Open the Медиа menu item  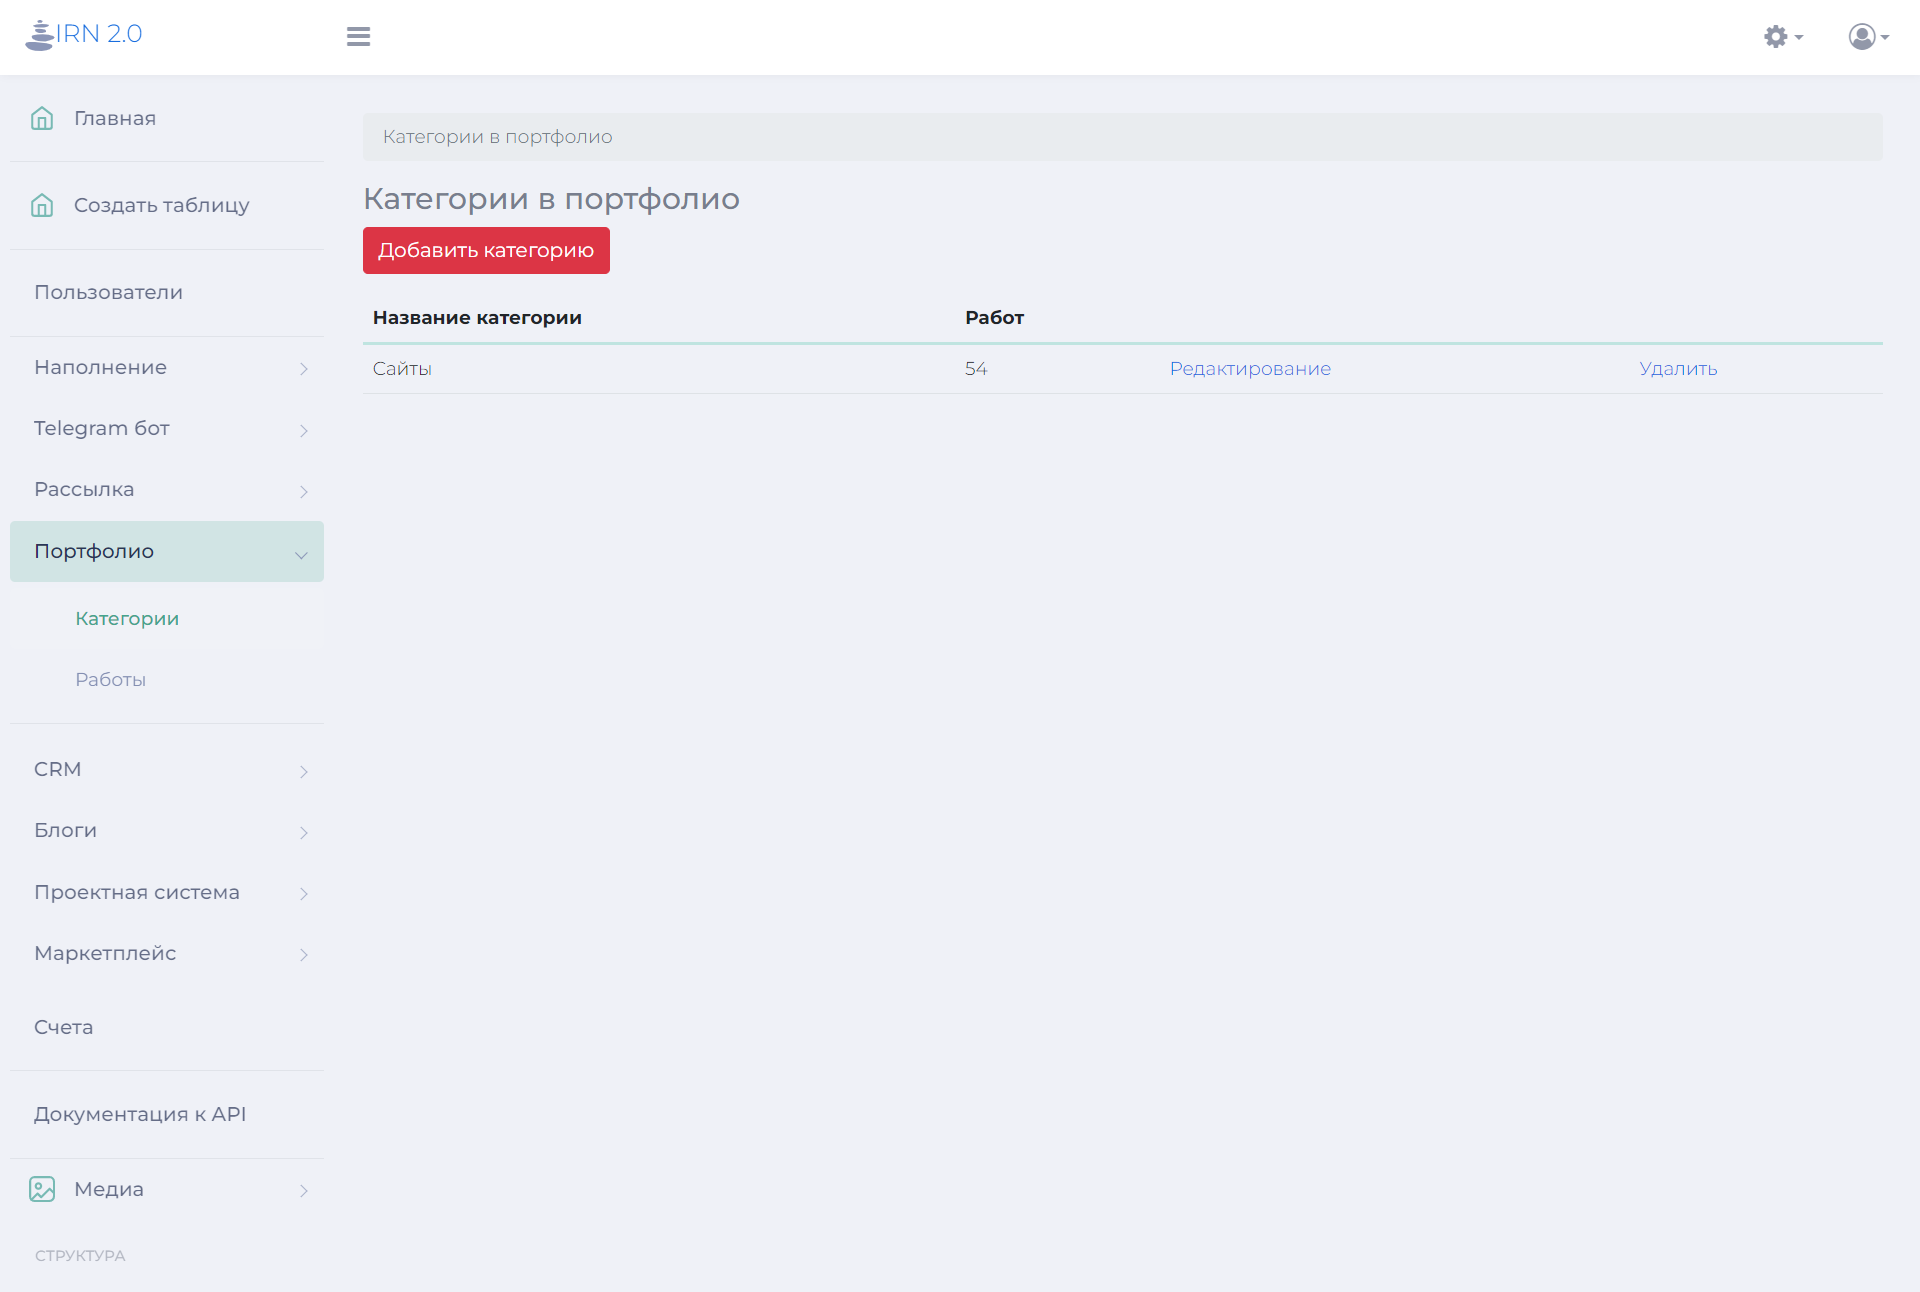(x=167, y=1189)
